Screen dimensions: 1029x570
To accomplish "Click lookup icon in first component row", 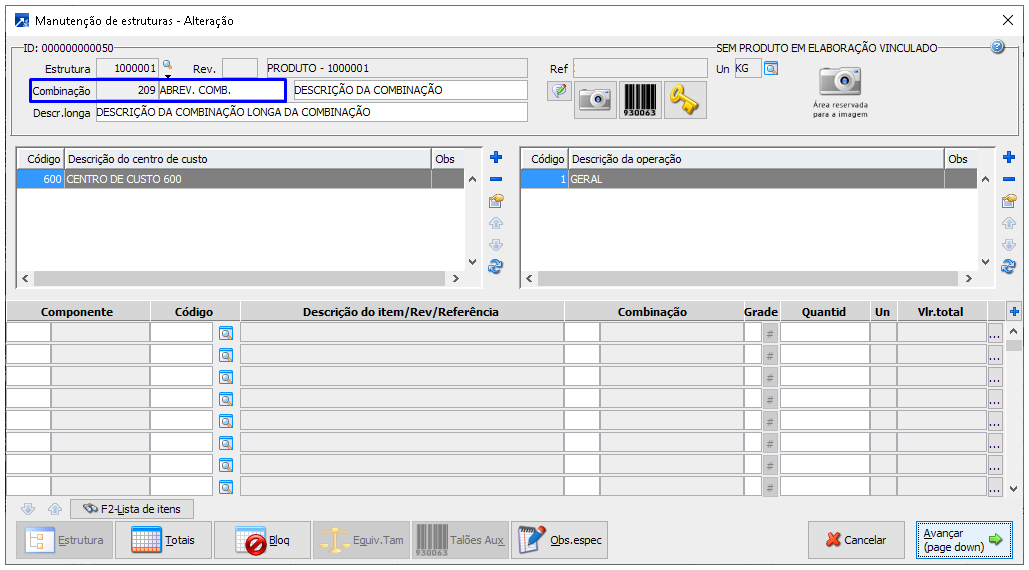I will (226, 334).
